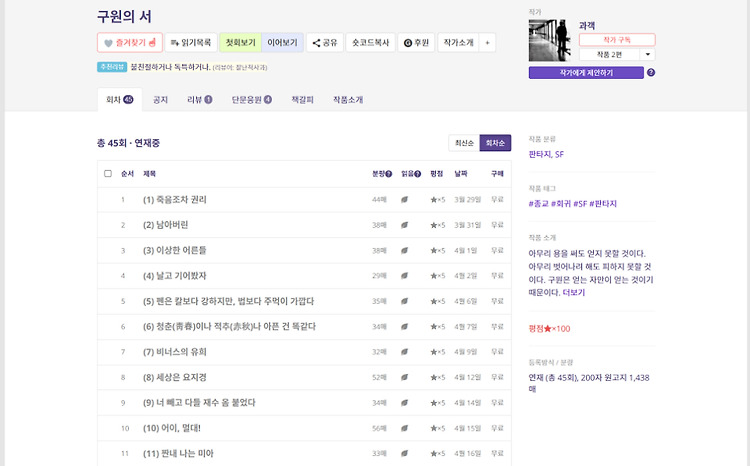Open the 읽기목록 reading list button
The width and height of the screenshot is (750, 466).
pyautogui.click(x=191, y=43)
